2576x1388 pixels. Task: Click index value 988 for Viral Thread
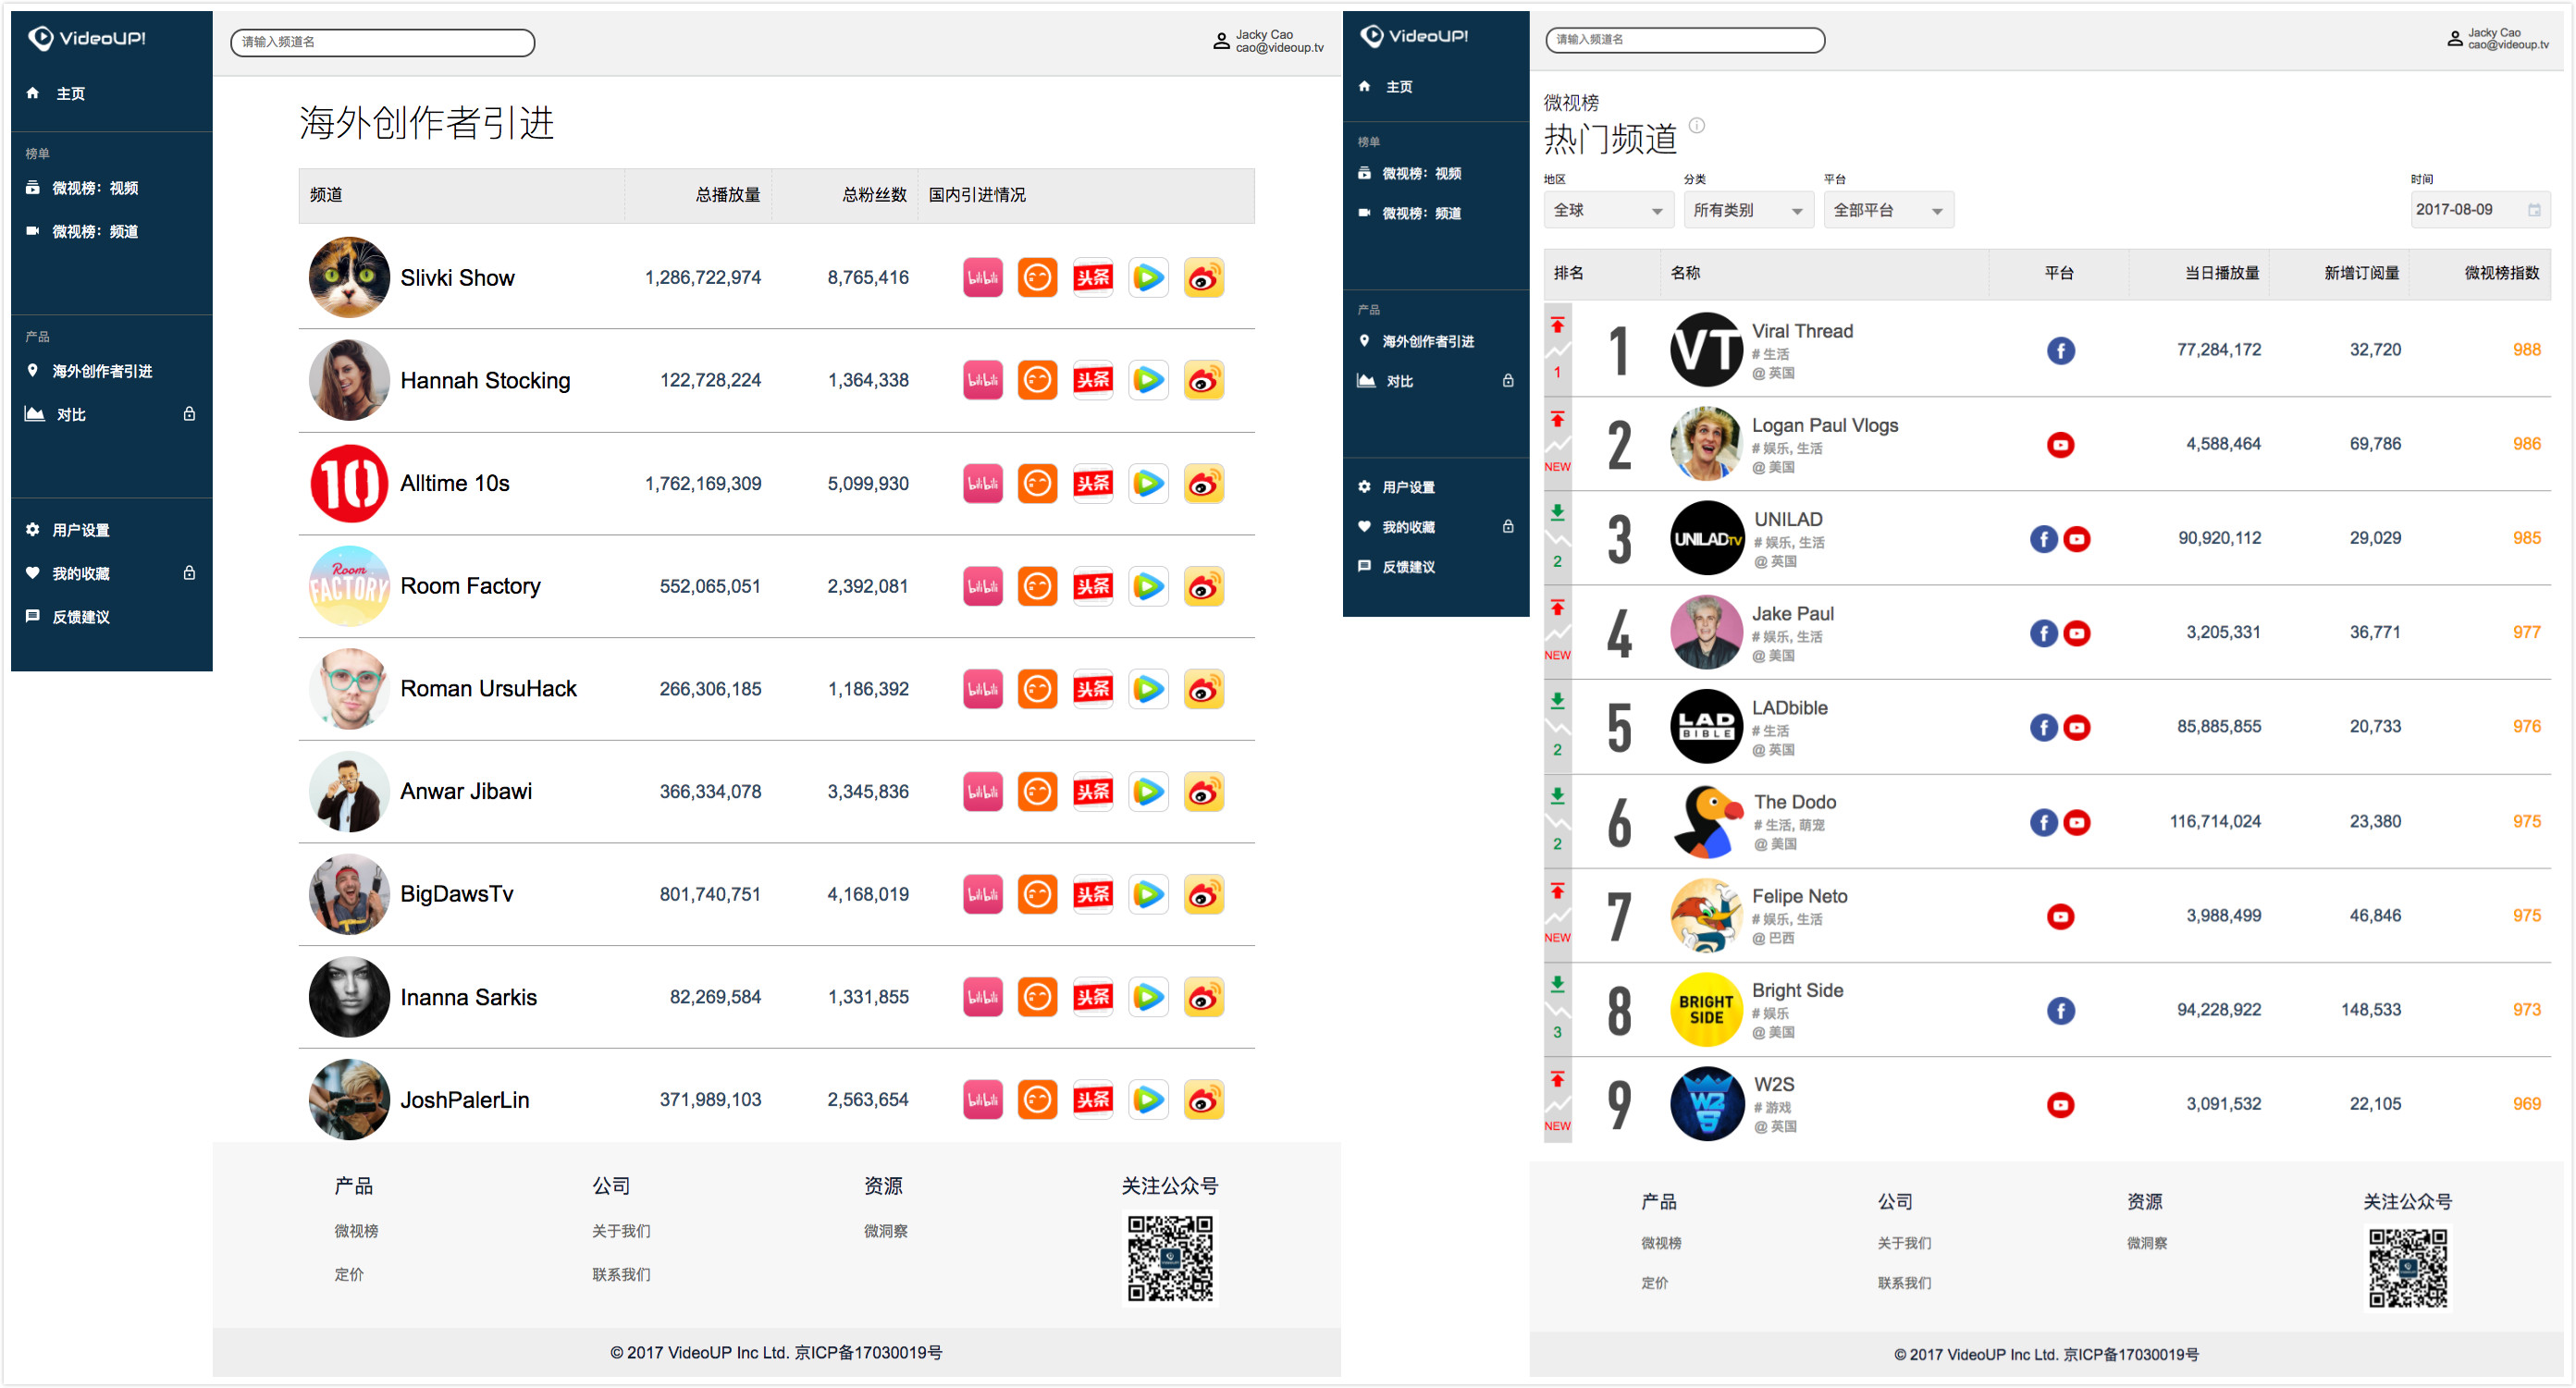tap(2526, 350)
